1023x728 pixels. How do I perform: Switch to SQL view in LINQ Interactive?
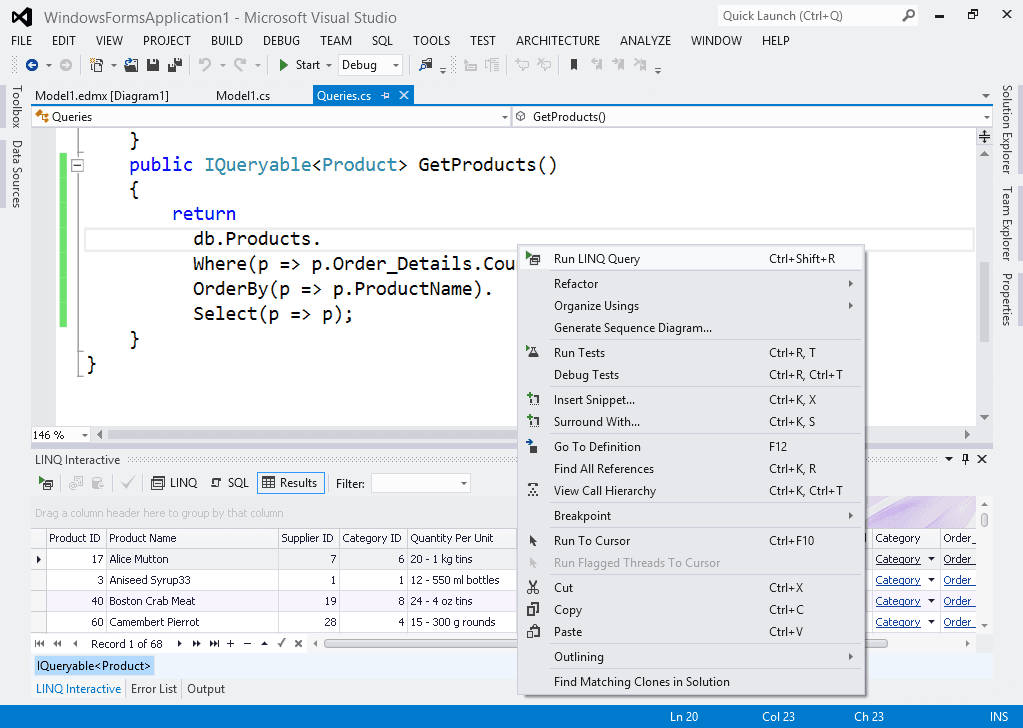[x=230, y=483]
